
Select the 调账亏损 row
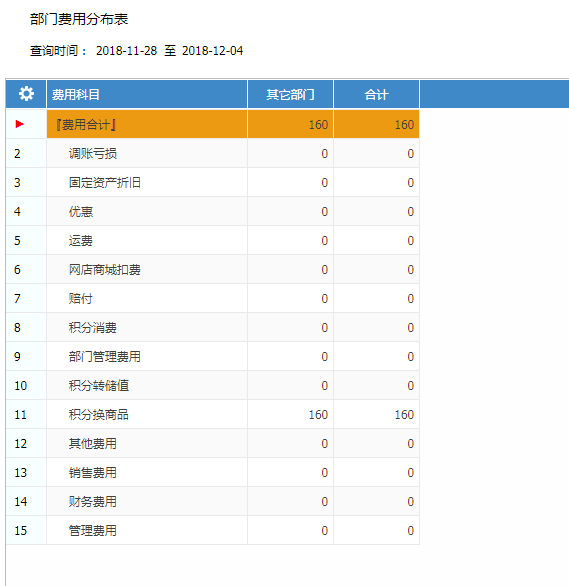click(x=213, y=153)
